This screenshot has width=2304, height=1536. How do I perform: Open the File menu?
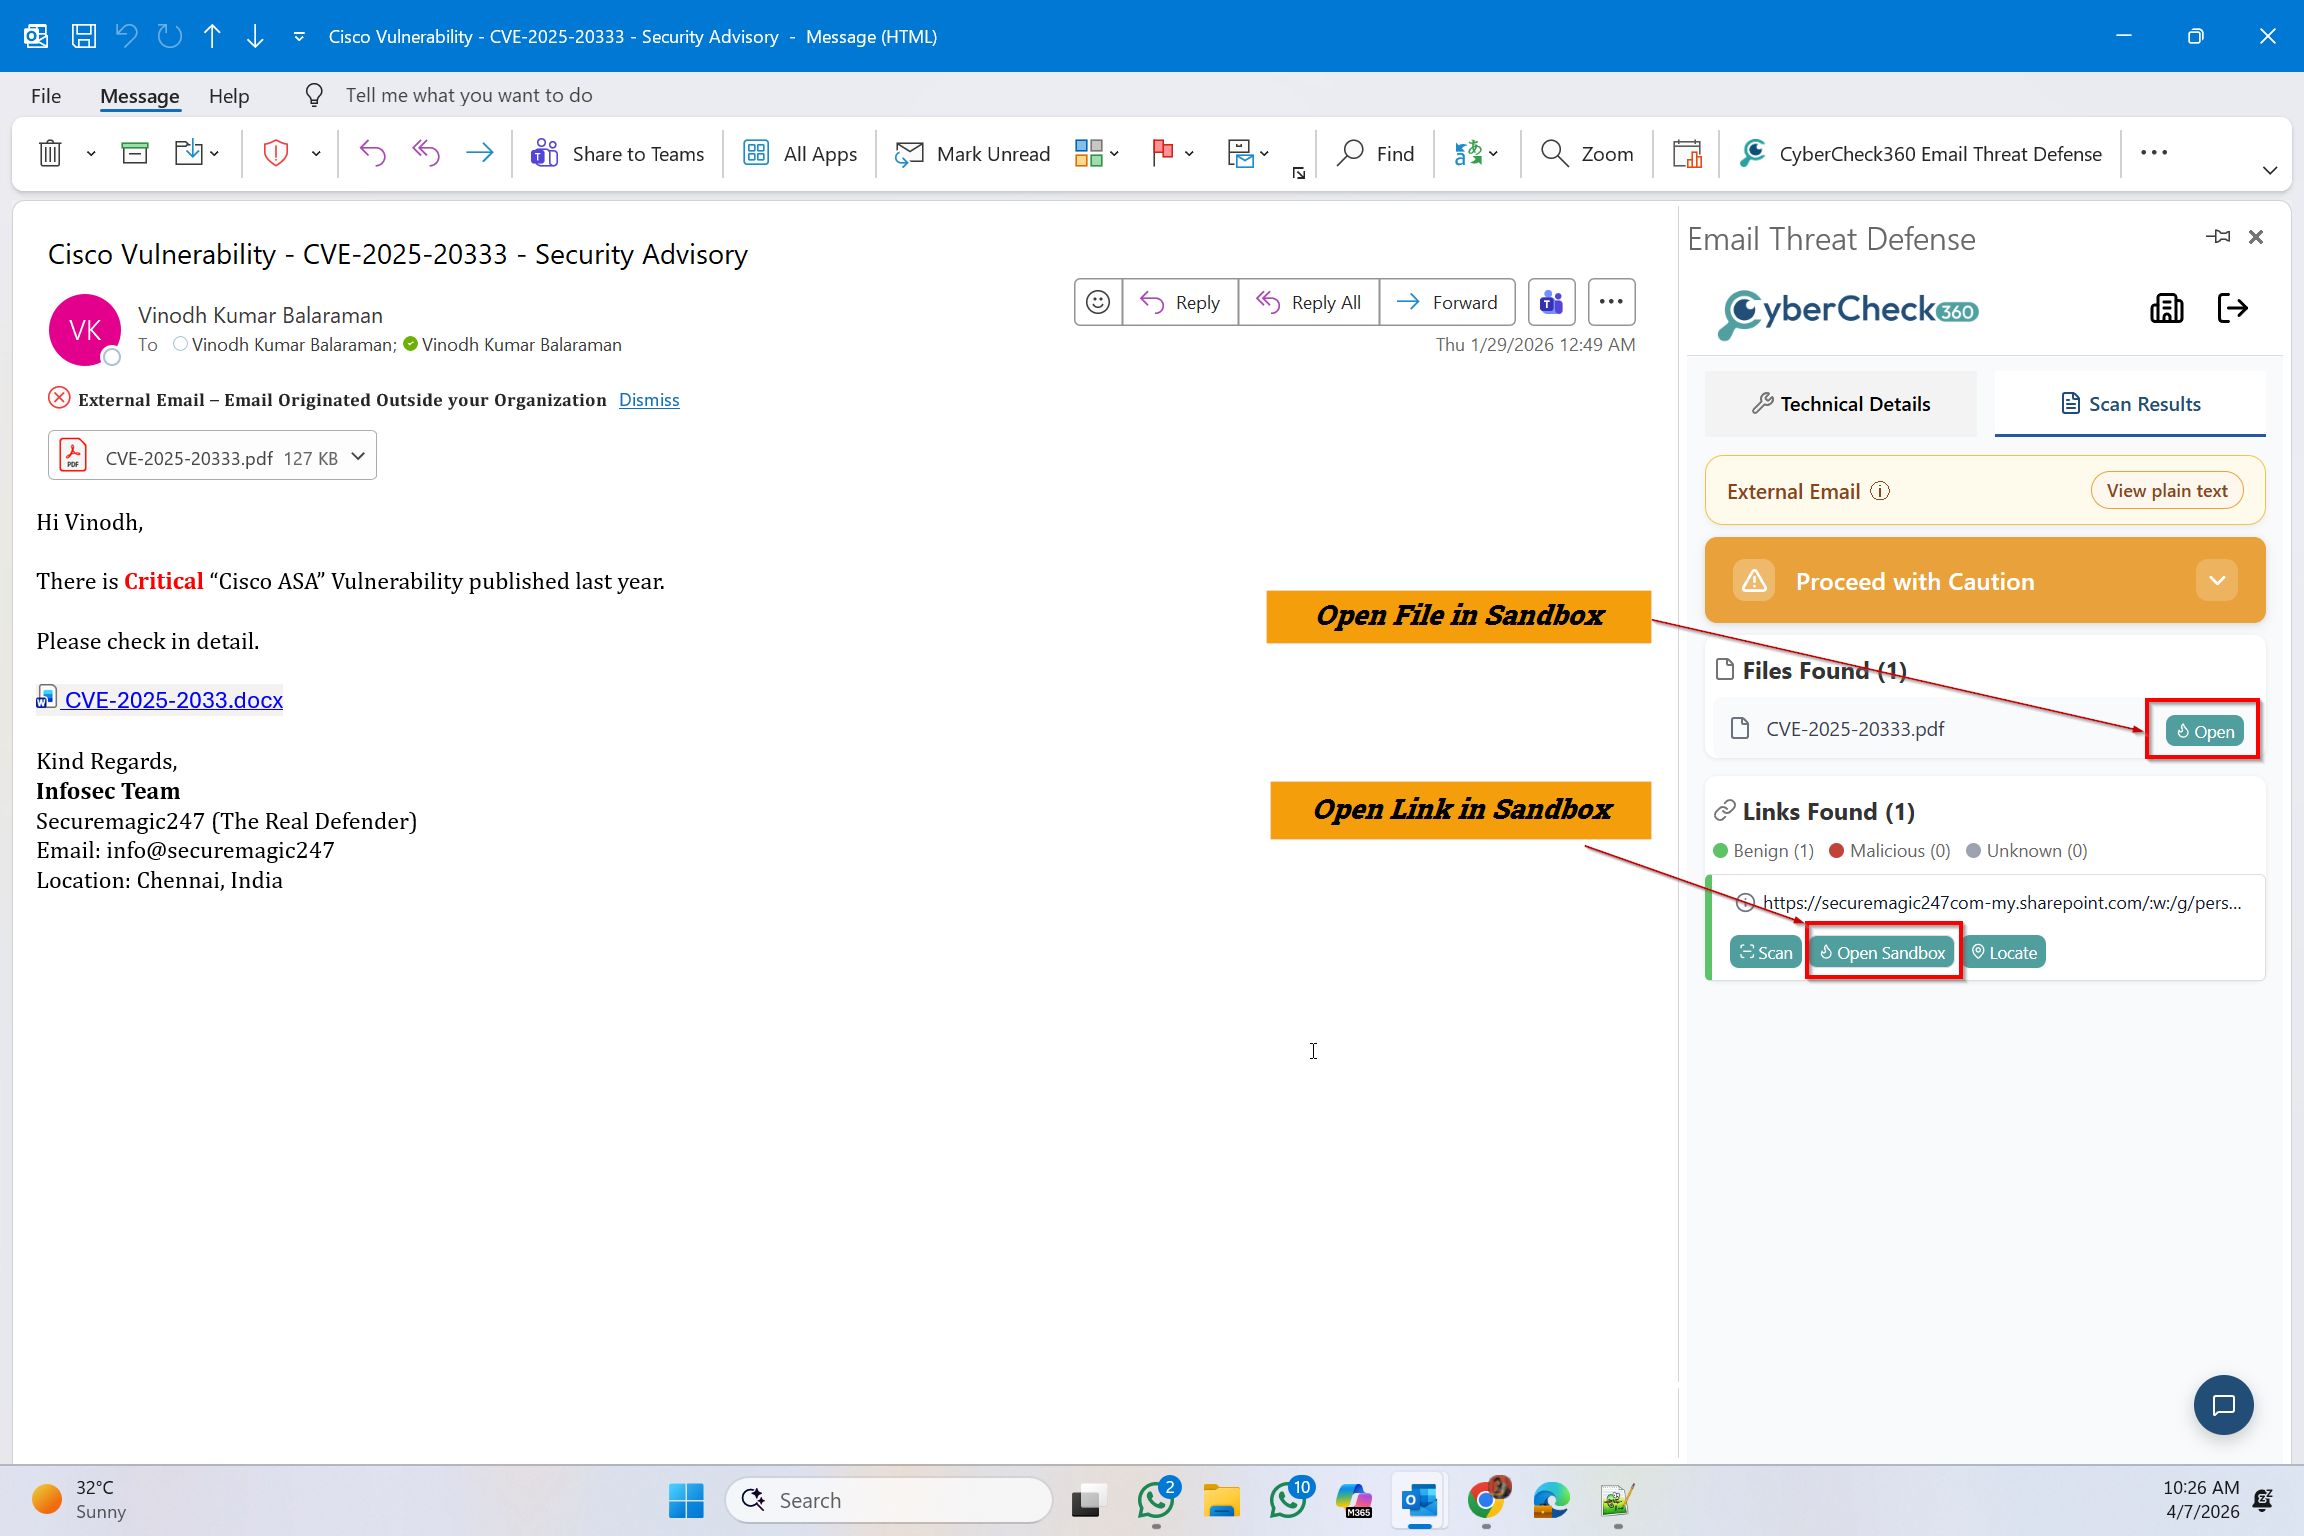[46, 95]
